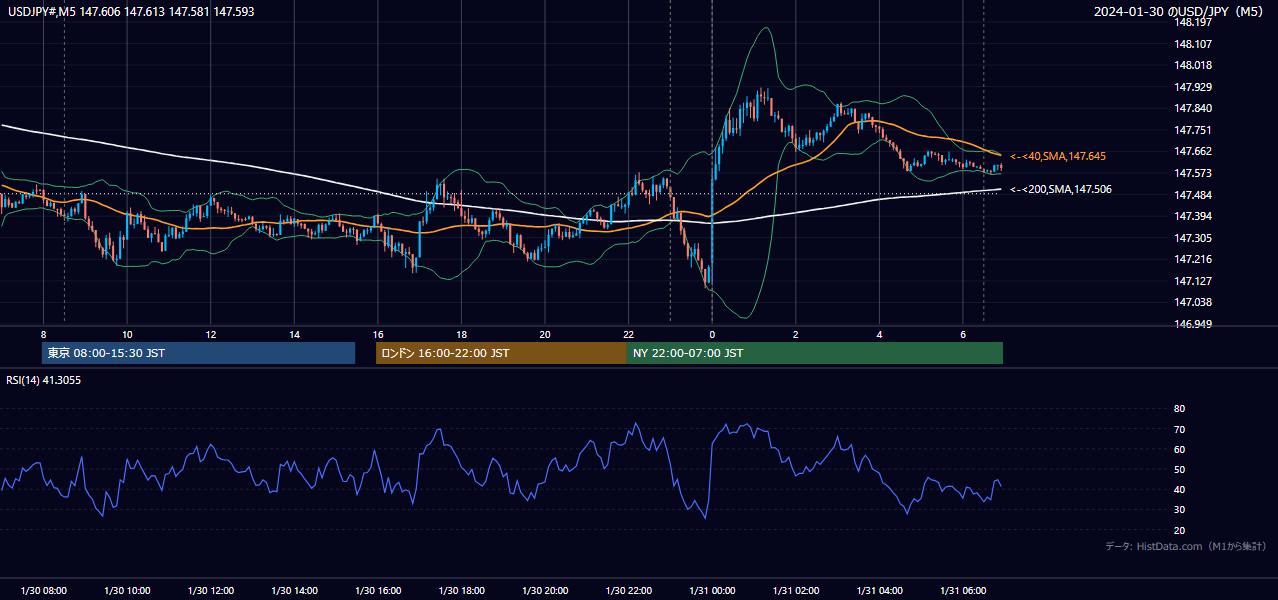Click the 1/30 22:00 bottom time label
Image resolution: width=1278 pixels, height=600 pixels.
click(x=628, y=591)
